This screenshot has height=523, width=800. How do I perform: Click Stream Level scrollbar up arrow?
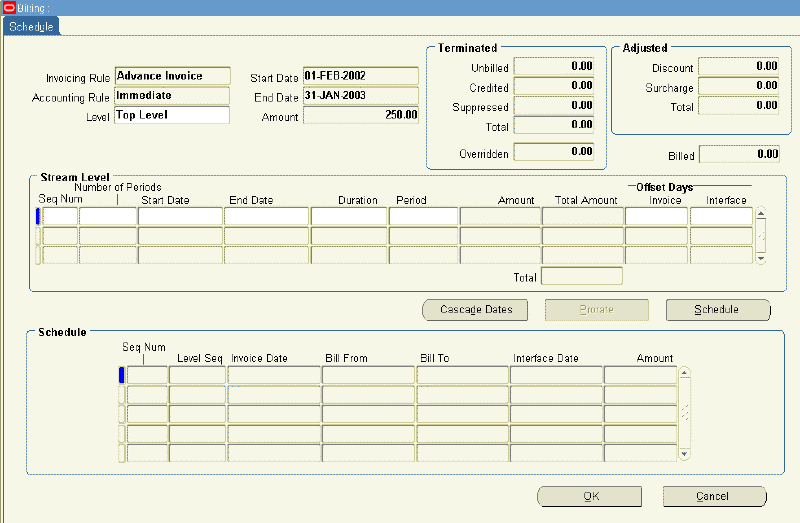[761, 213]
